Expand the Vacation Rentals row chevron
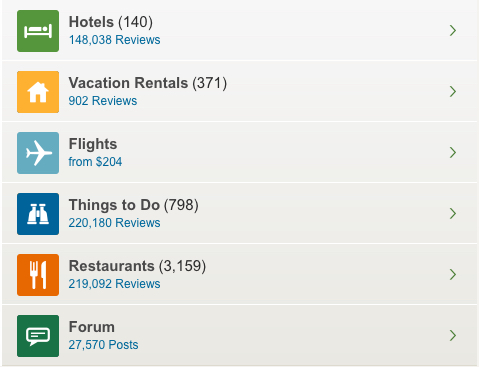This screenshot has width=479, height=367. (453, 91)
